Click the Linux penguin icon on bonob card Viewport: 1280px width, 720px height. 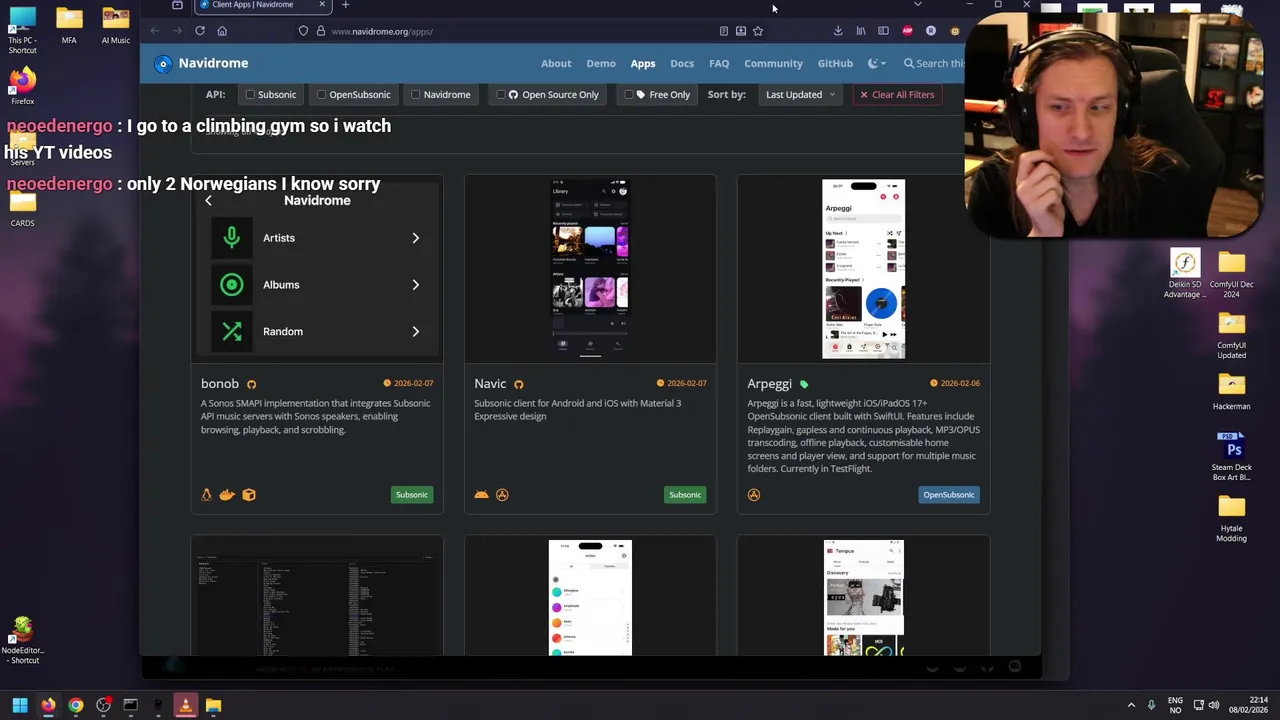coord(207,494)
